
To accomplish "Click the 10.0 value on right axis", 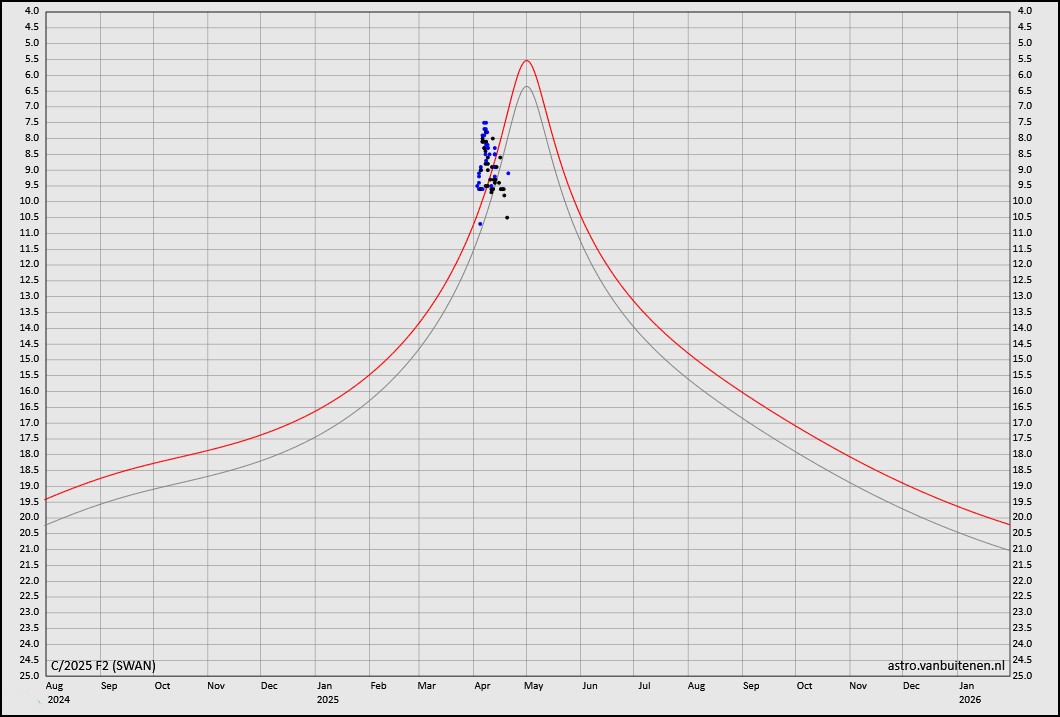I will pyautogui.click(x=1024, y=201).
